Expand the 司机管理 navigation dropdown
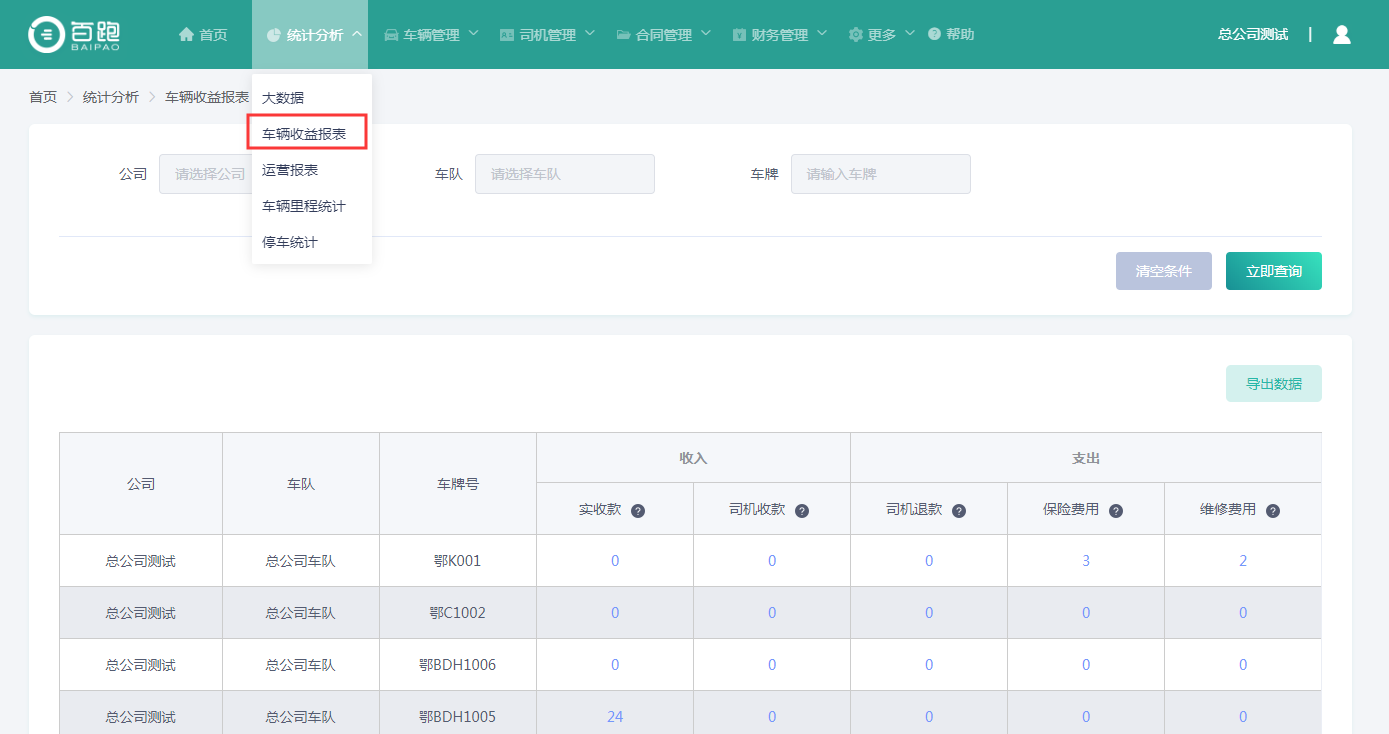This screenshot has width=1389, height=734. pyautogui.click(x=547, y=35)
